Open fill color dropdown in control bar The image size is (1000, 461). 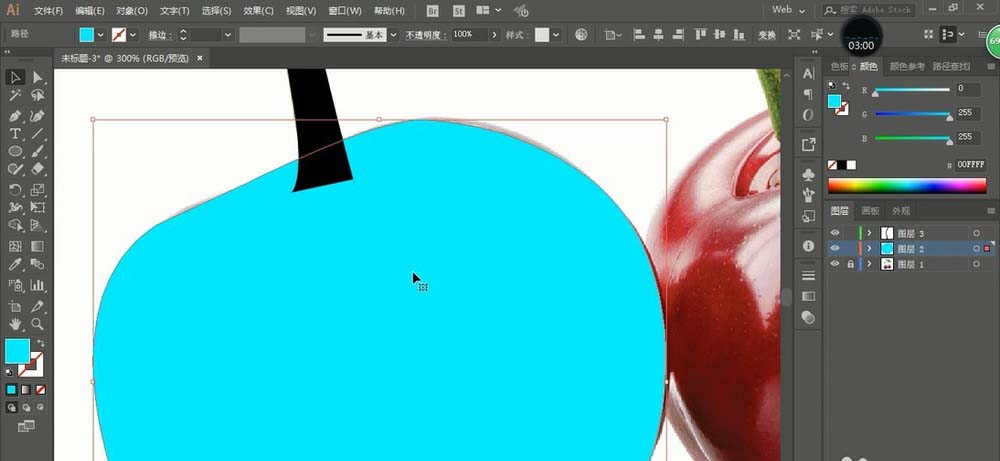[x=99, y=35]
